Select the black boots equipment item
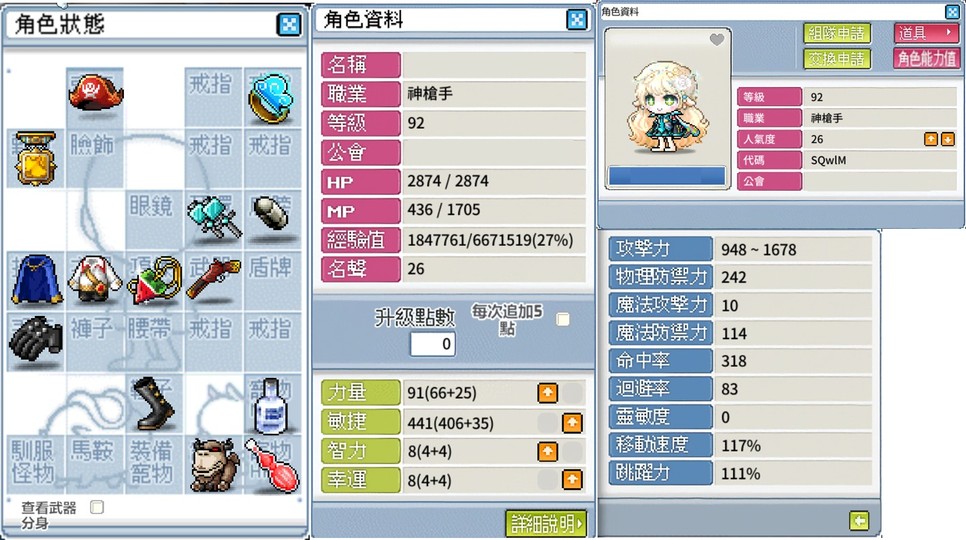966x540 pixels. click(154, 403)
